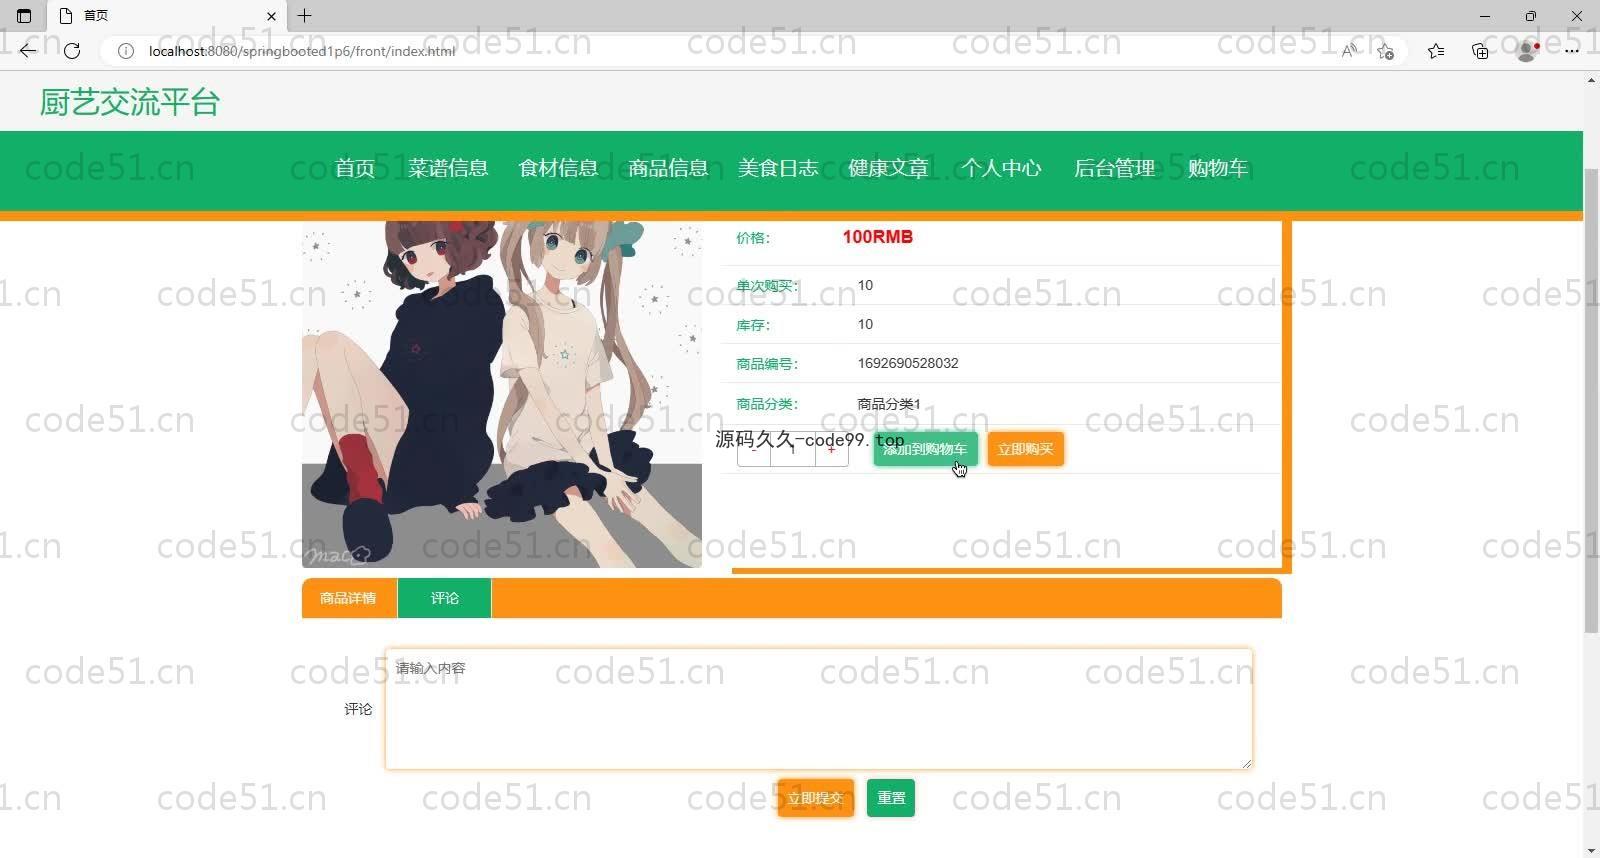
Task: Submit comment with 立即提交 button
Action: (816, 798)
